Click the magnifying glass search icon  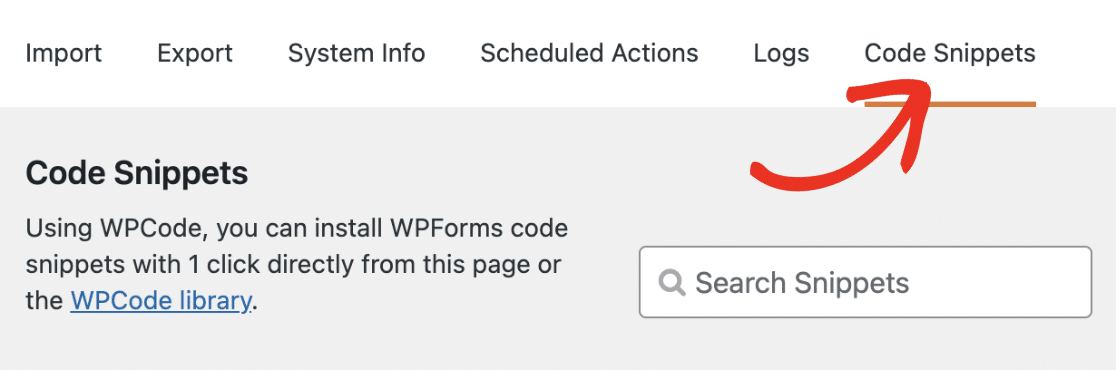pos(672,282)
